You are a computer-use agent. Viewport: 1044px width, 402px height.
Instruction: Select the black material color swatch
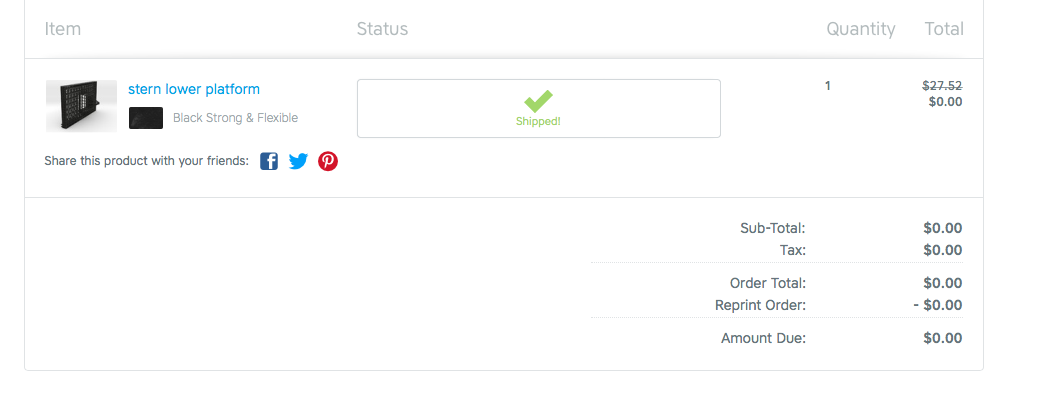tap(146, 118)
